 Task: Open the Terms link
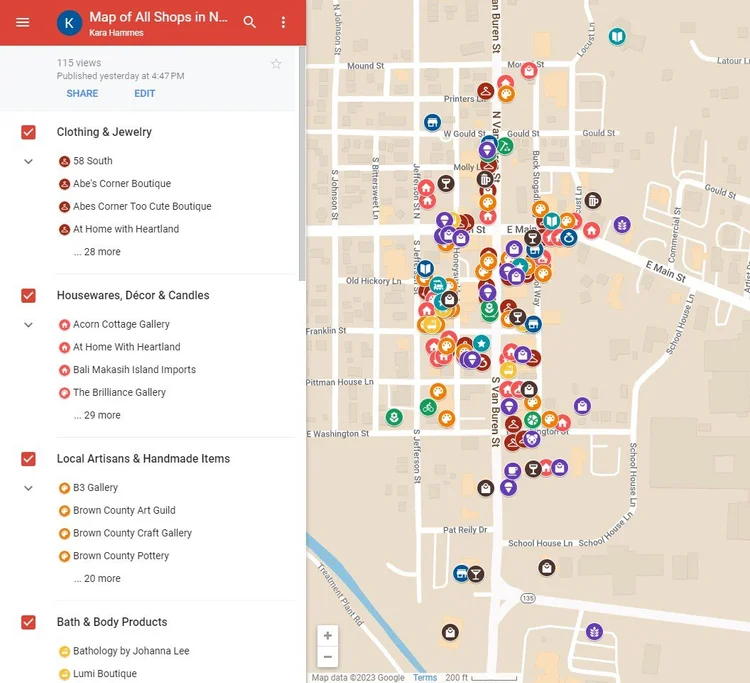pos(425,678)
